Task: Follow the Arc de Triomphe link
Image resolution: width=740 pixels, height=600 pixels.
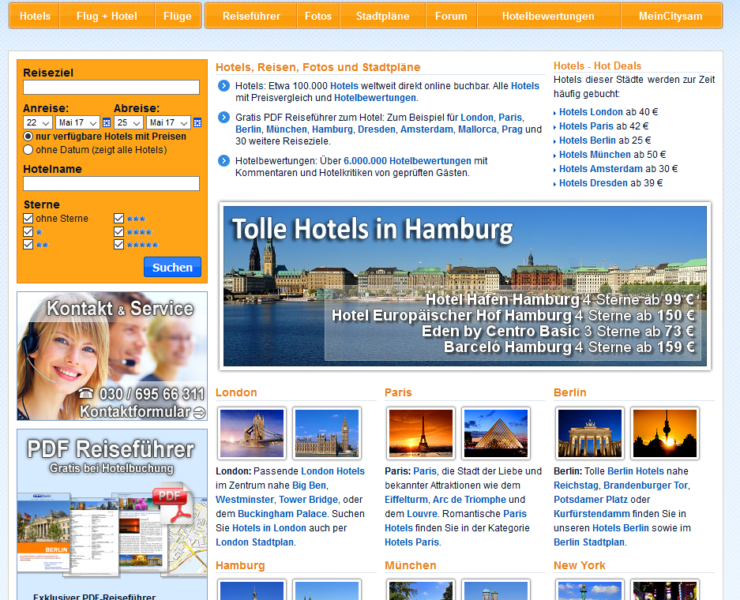Action: pos(469,499)
